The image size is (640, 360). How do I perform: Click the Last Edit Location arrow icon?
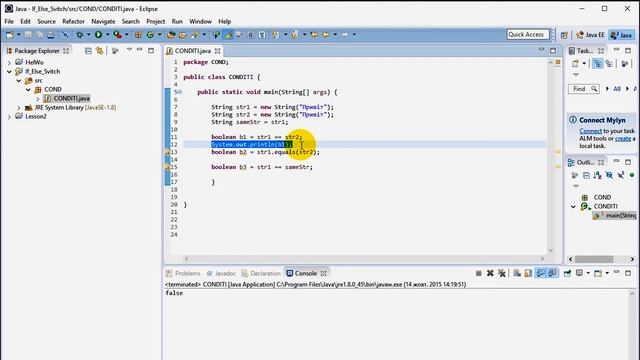click(x=313, y=35)
